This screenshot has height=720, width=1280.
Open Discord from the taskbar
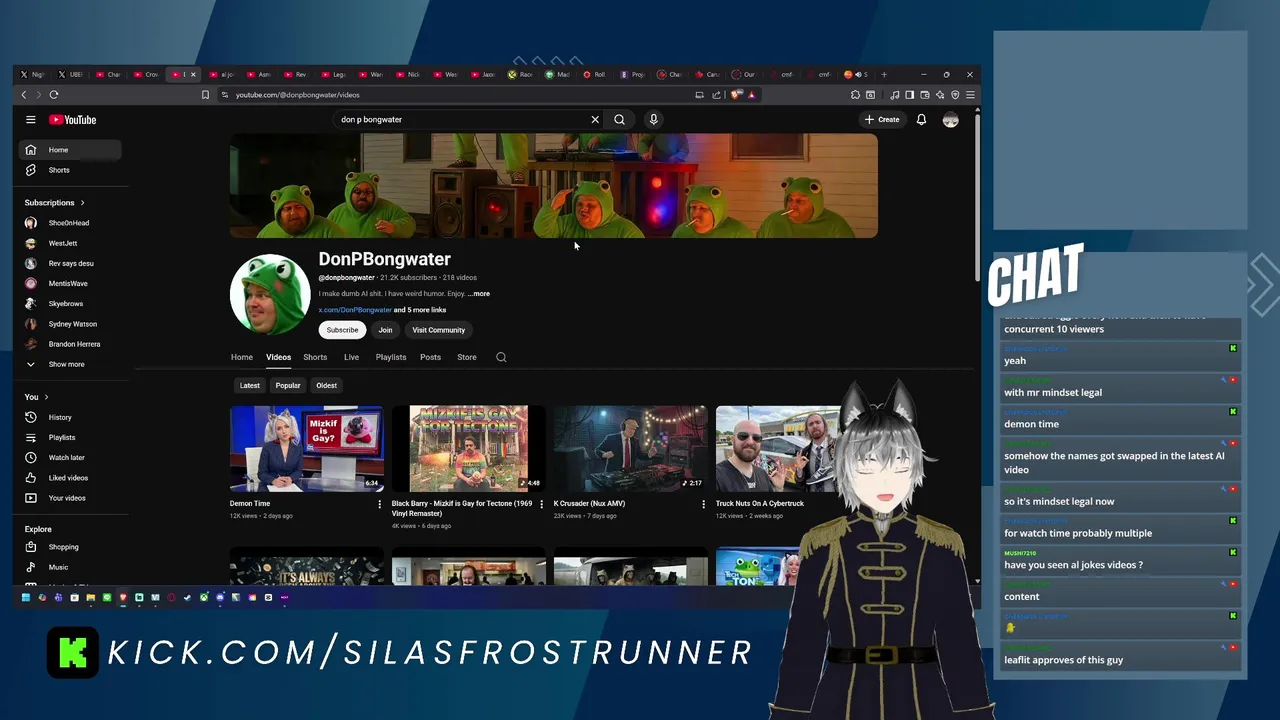[220, 598]
